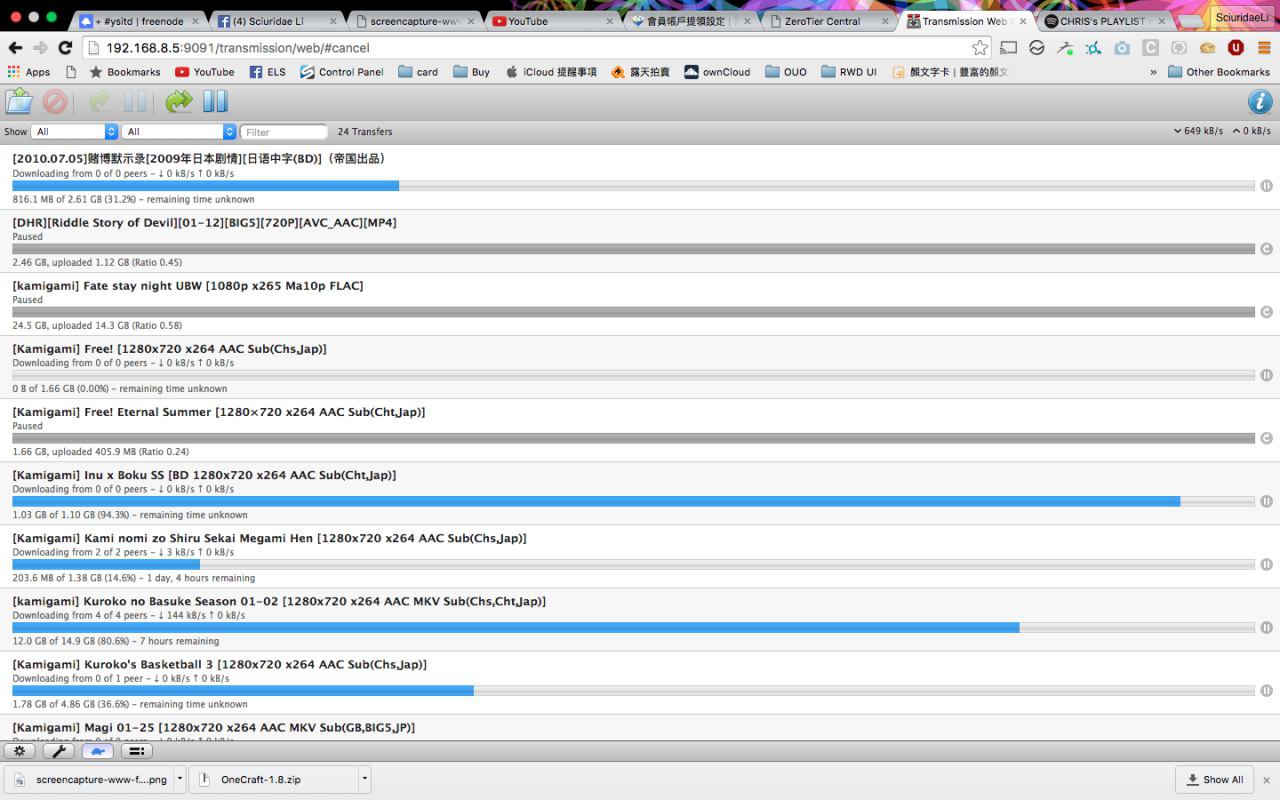Click the teal network extension icon
The height and width of the screenshot is (800, 1280).
pos(1094,47)
